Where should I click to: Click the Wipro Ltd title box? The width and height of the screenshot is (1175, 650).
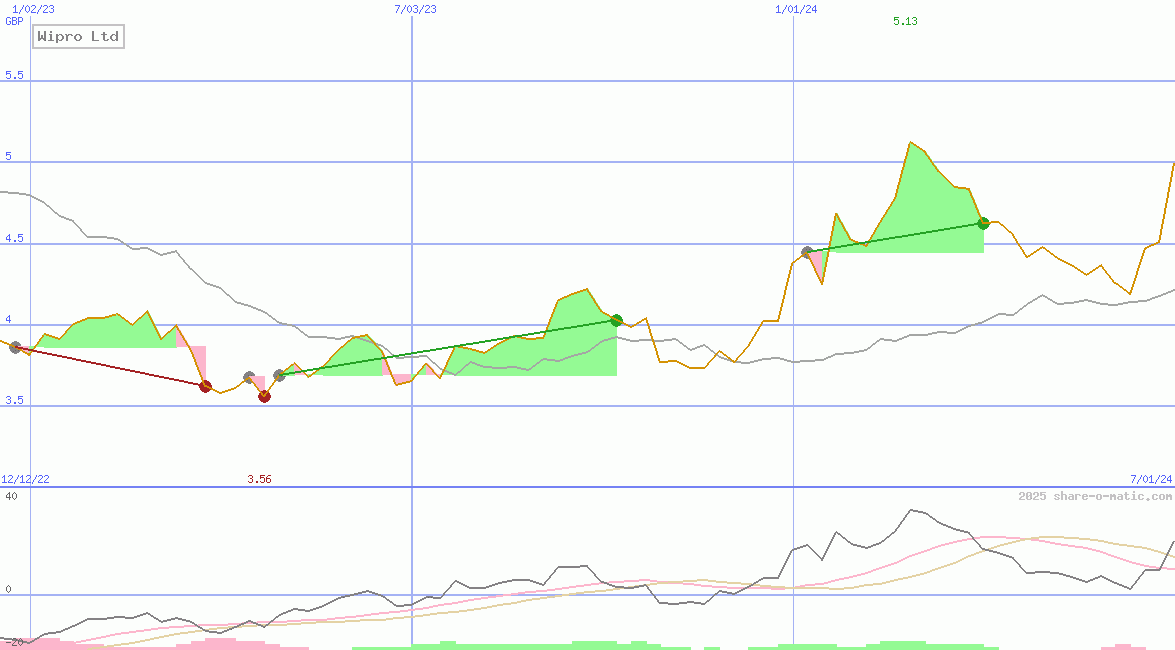[78, 36]
